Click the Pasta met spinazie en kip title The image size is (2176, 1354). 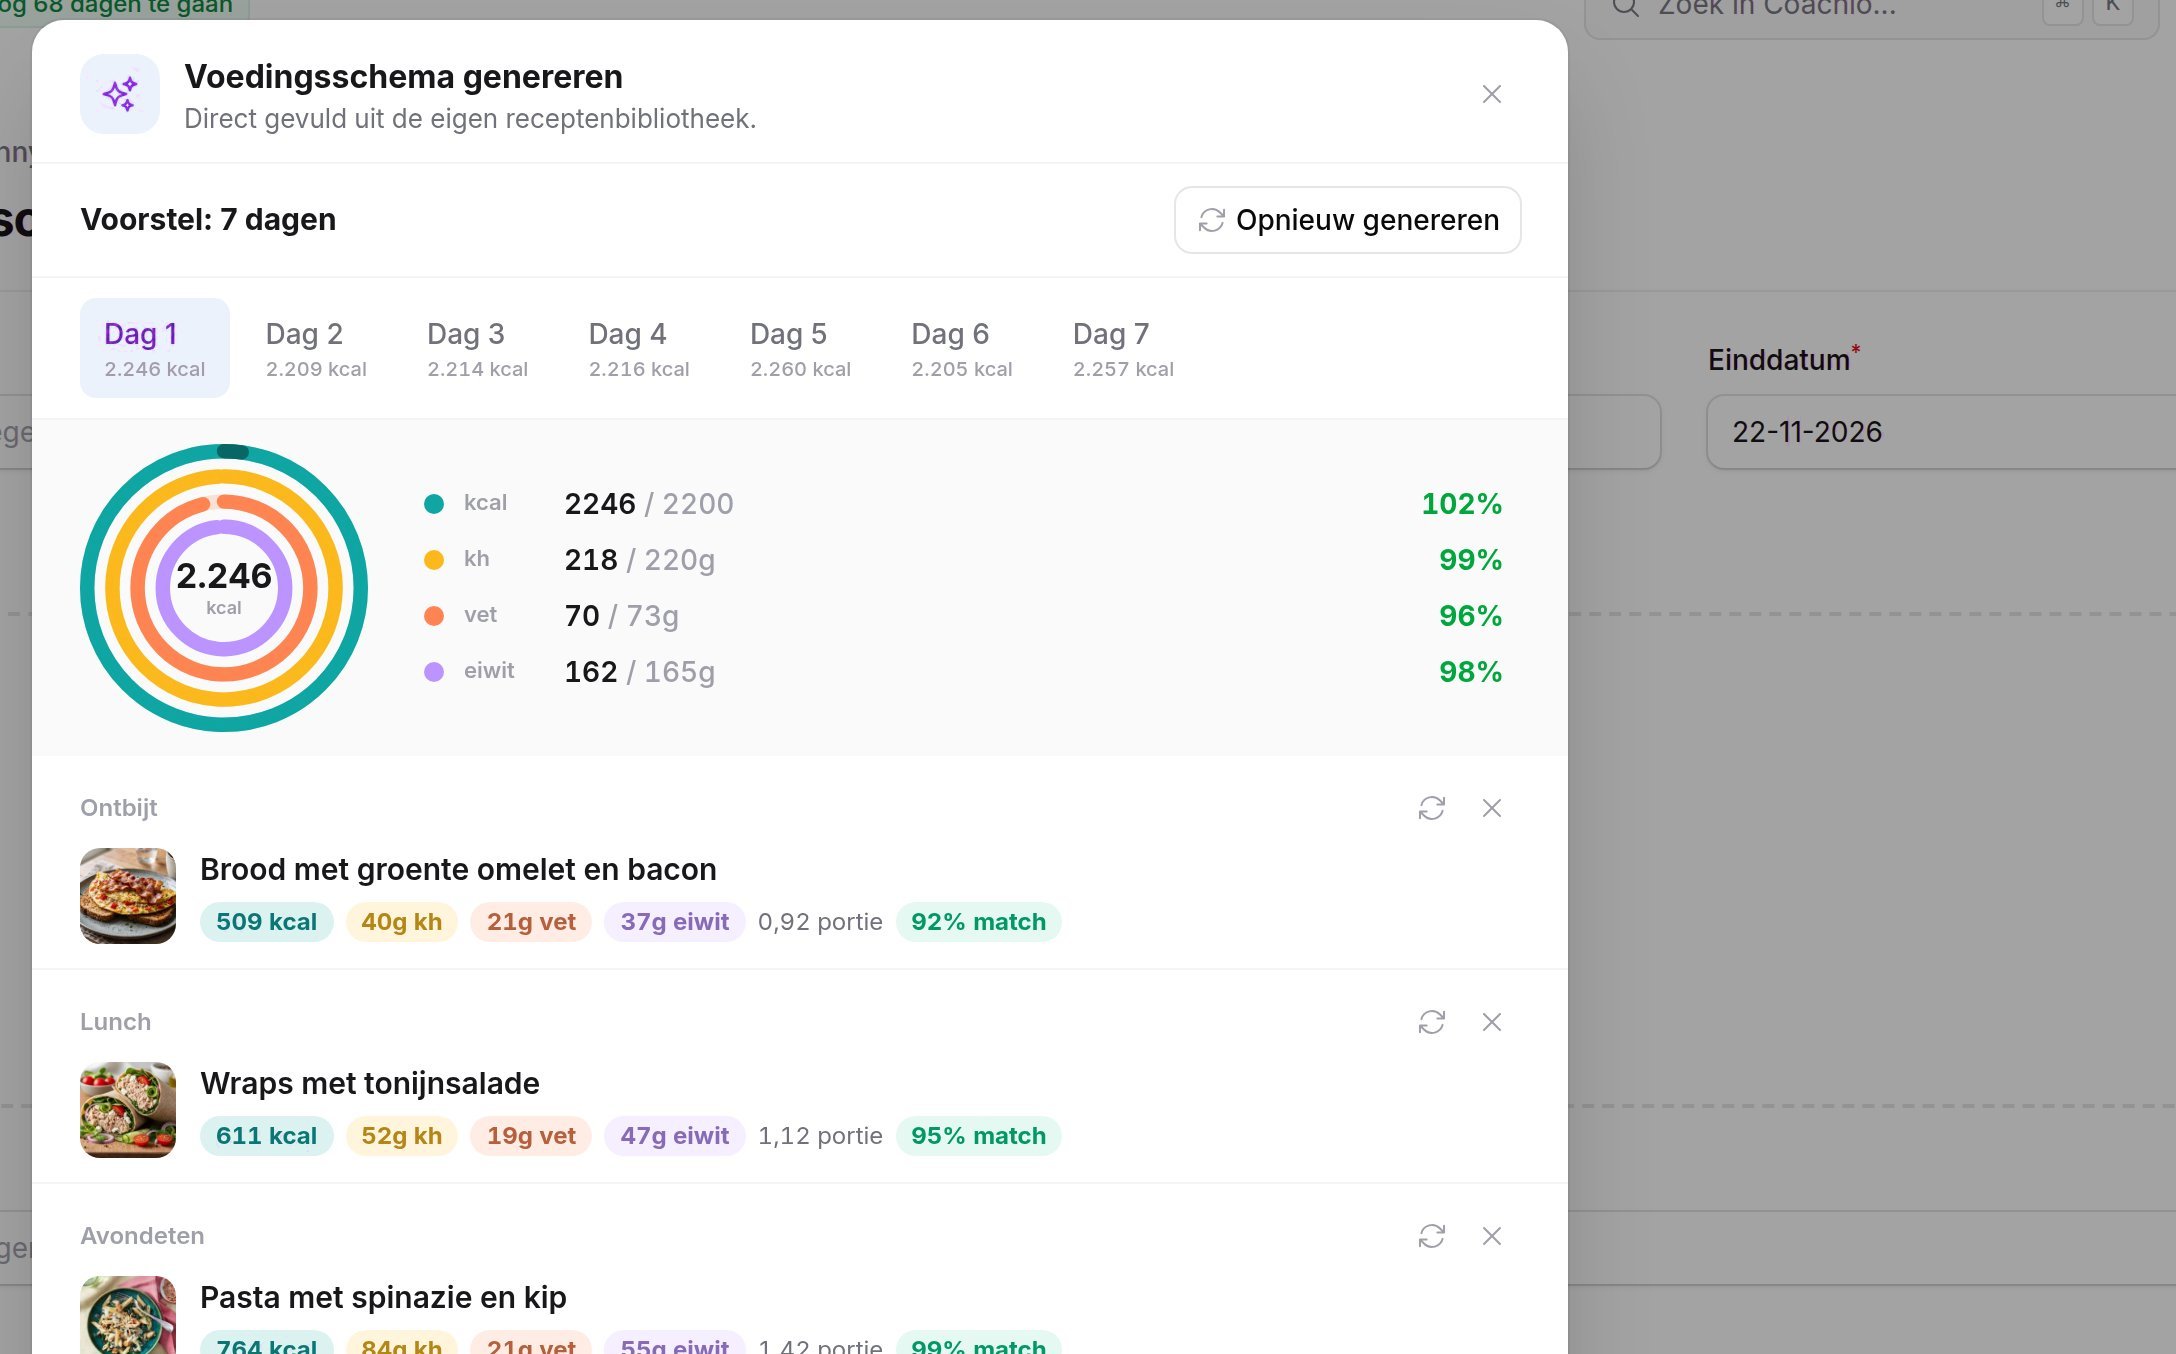coord(383,1297)
